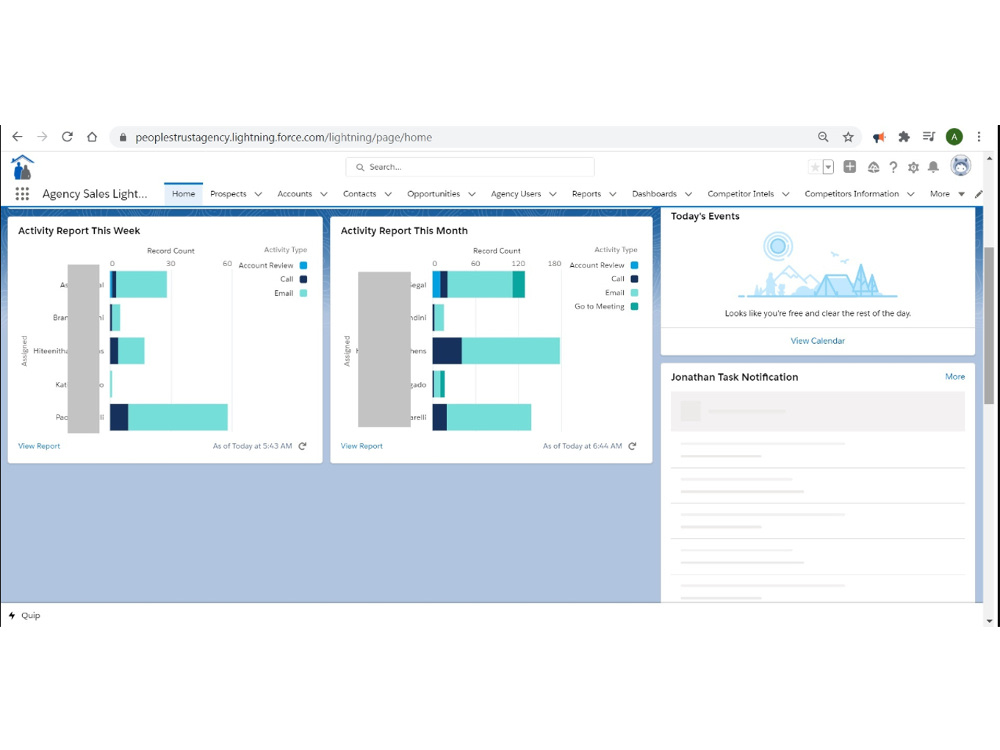Click the weekly Call legend swatch

coord(304,279)
